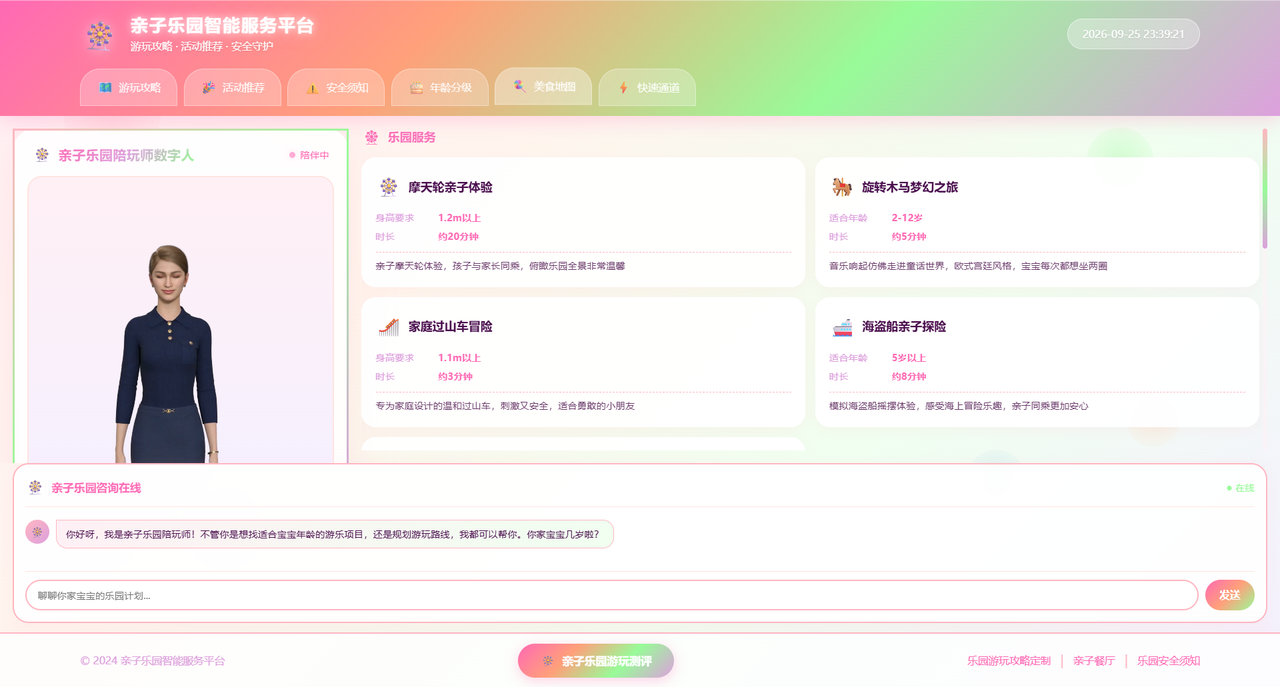Viewport: 1280px width, 687px height.
Task: Click the icon next to 乐园服务 heading
Action: [x=372, y=137]
